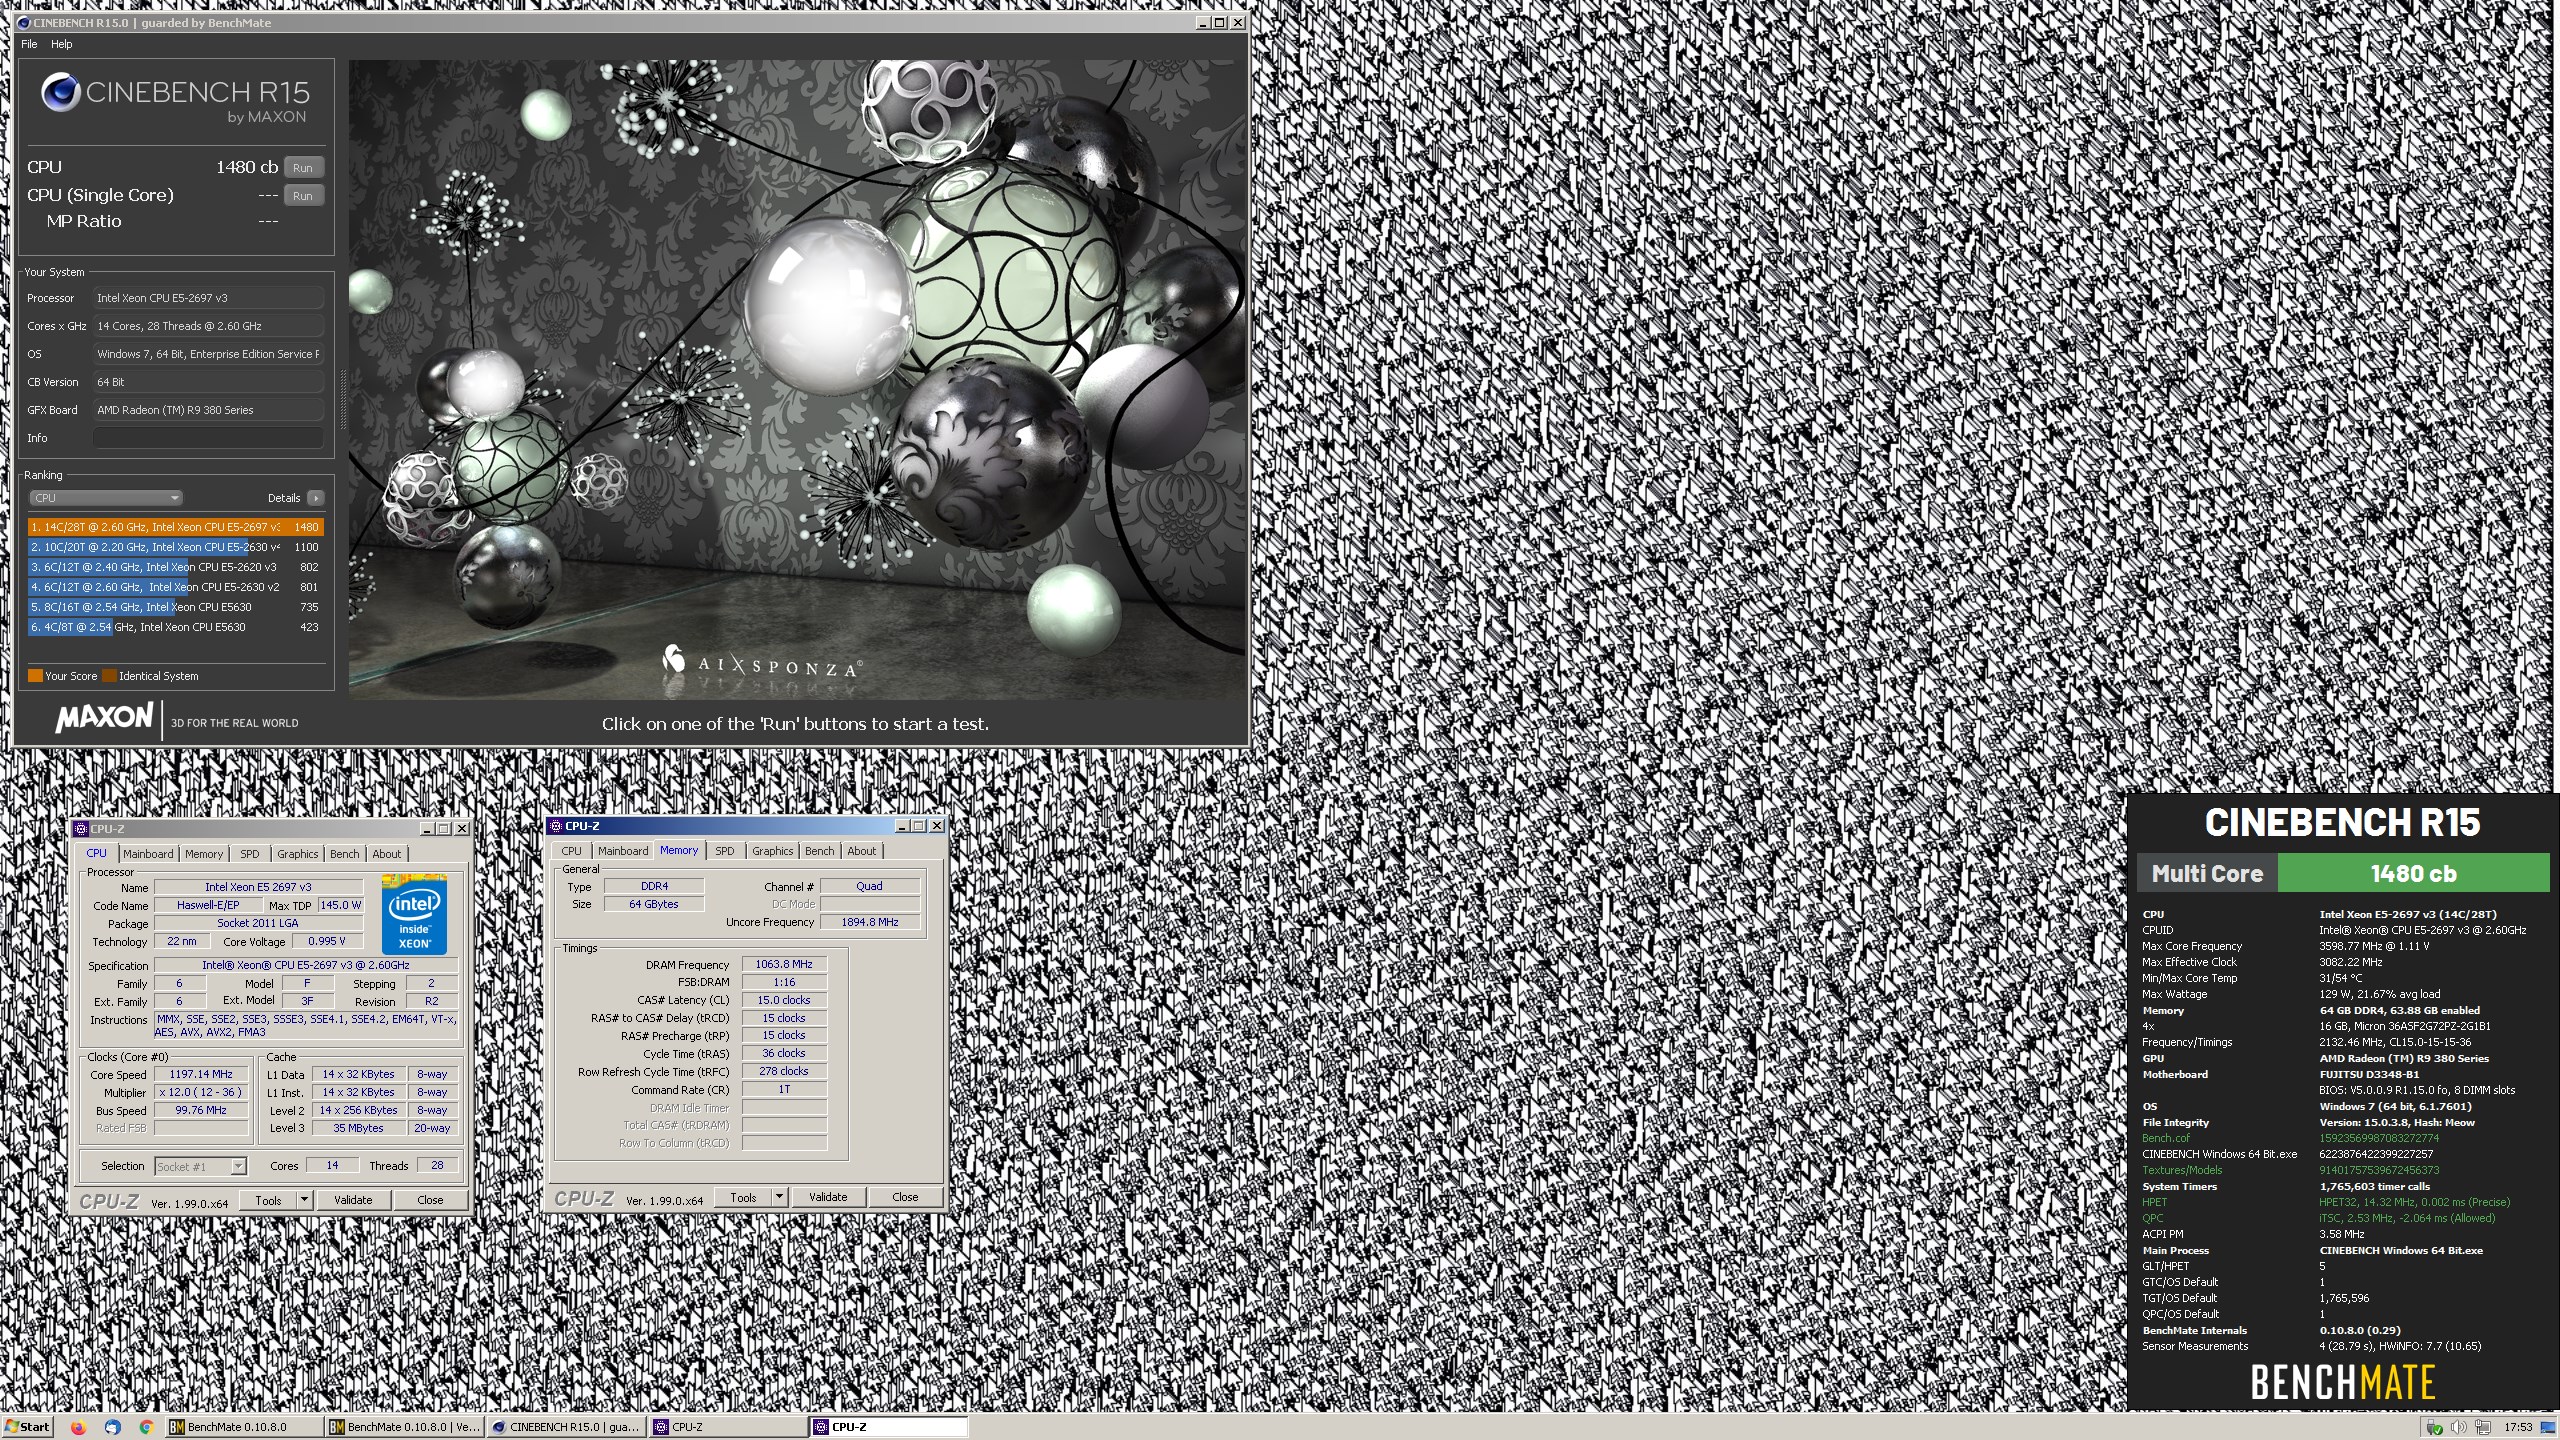Viewport: 2560px width, 1440px height.
Task: Open About tab in left CPU-Z window
Action: tap(387, 854)
